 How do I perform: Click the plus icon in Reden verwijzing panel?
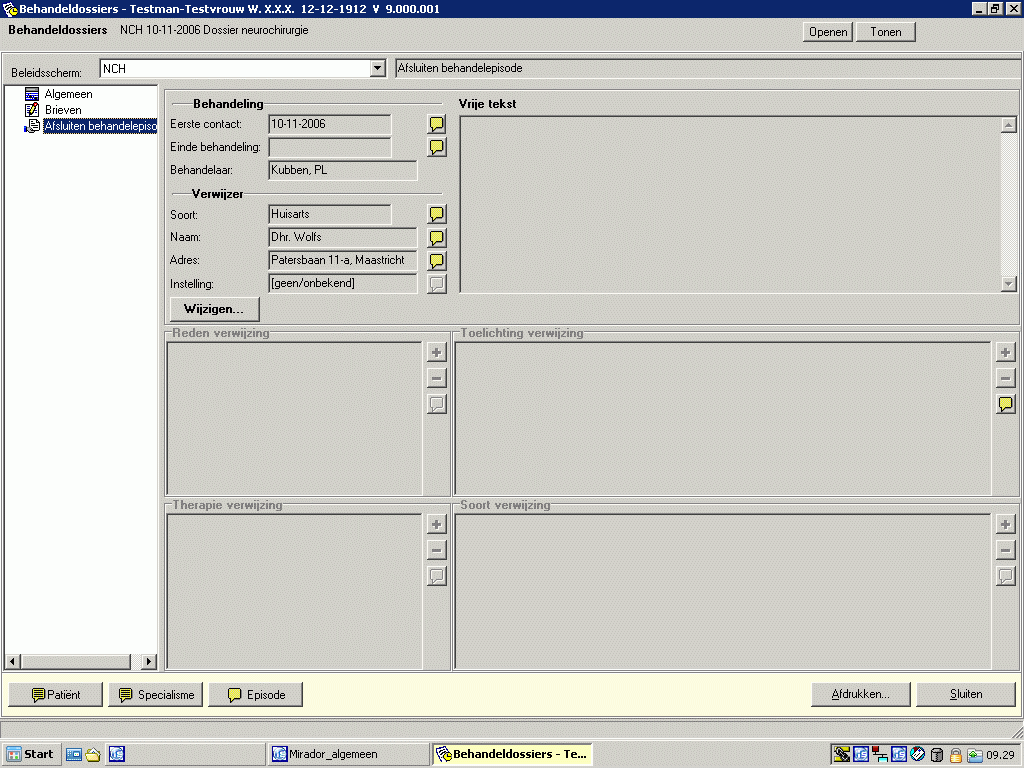click(x=436, y=352)
